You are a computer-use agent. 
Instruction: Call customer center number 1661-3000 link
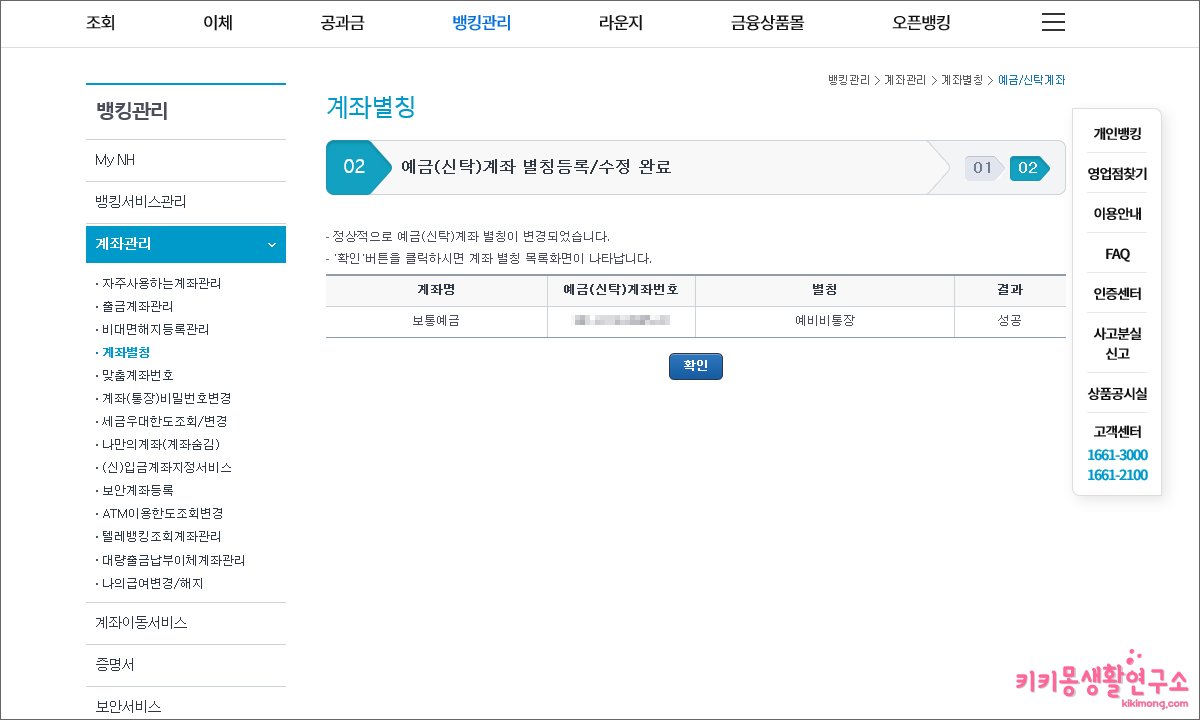[x=1117, y=455]
